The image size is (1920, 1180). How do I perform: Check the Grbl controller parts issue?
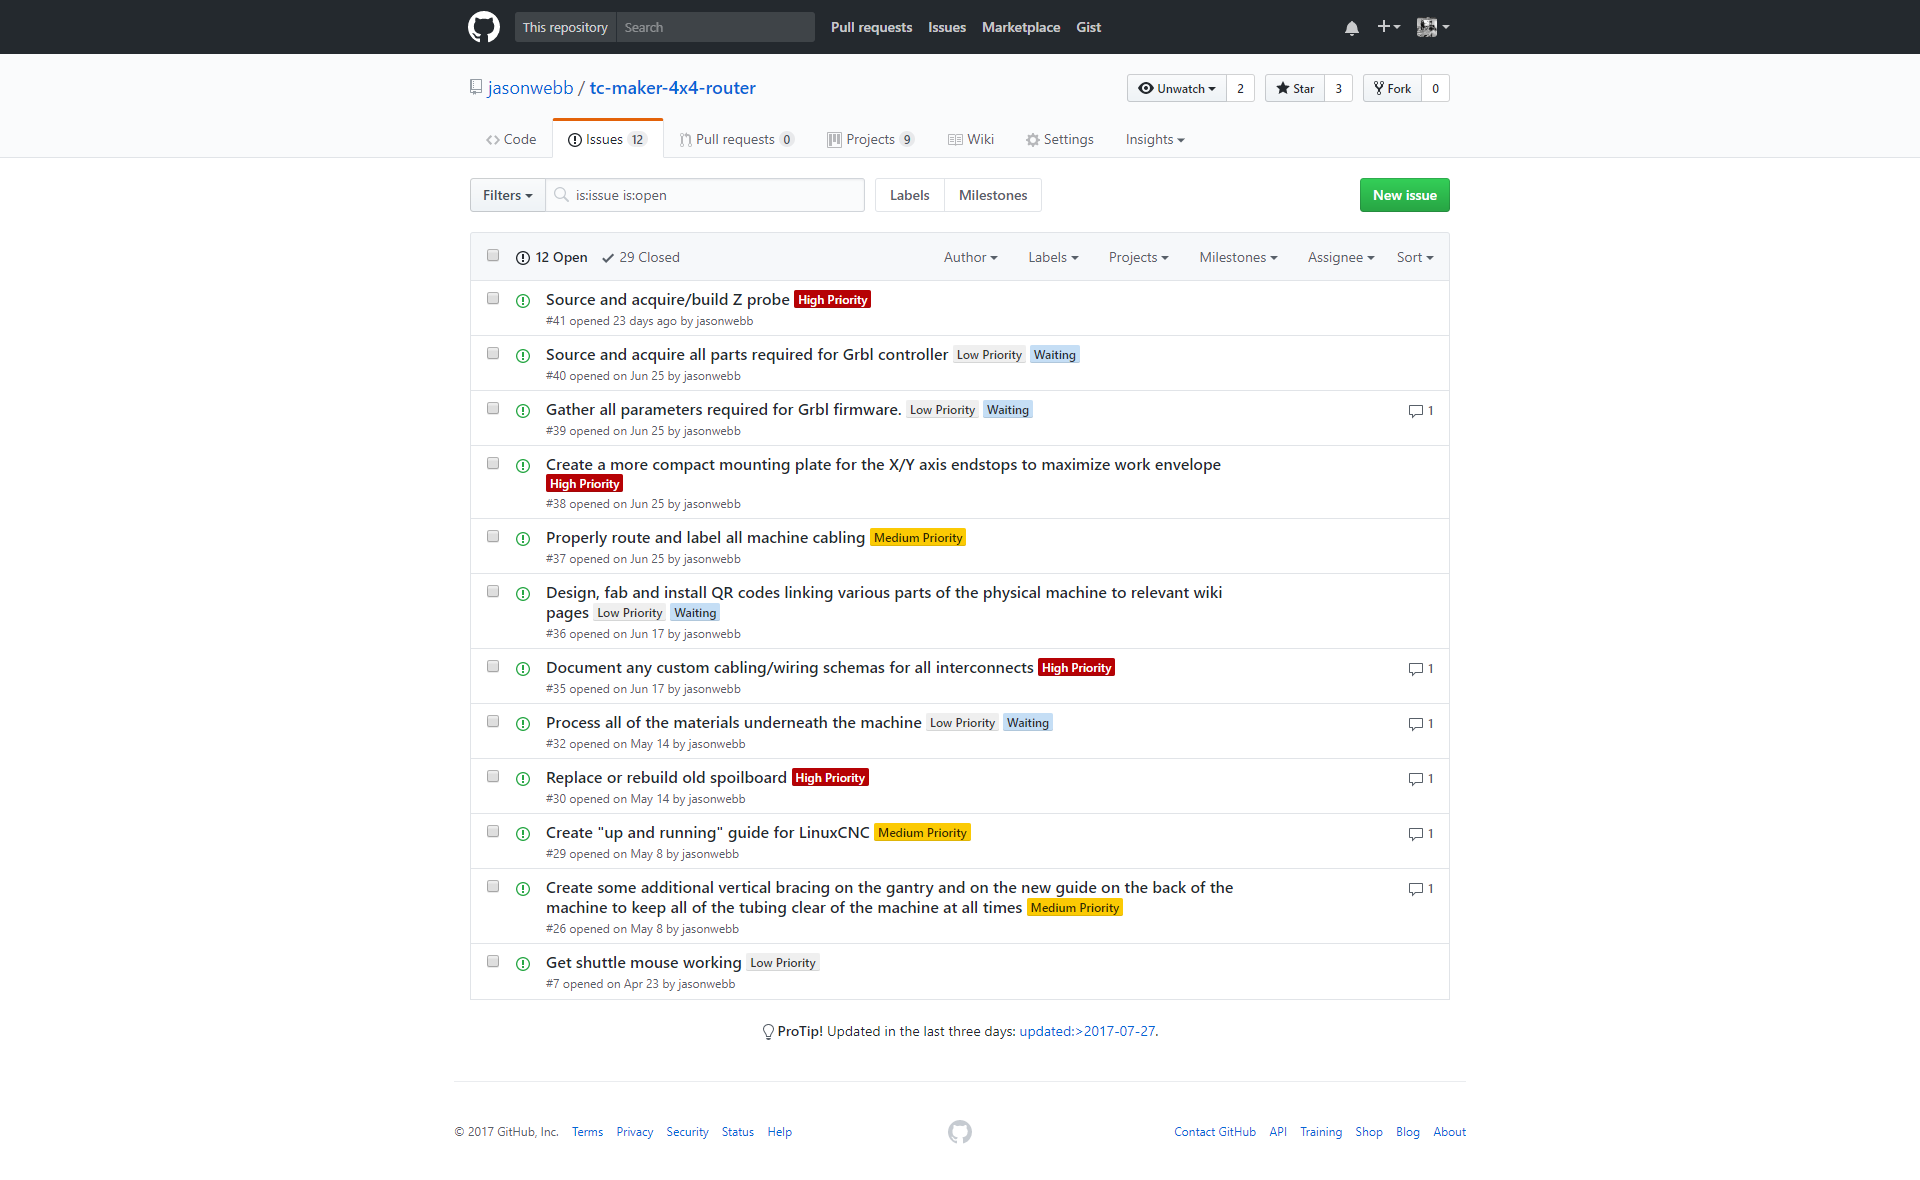493,354
